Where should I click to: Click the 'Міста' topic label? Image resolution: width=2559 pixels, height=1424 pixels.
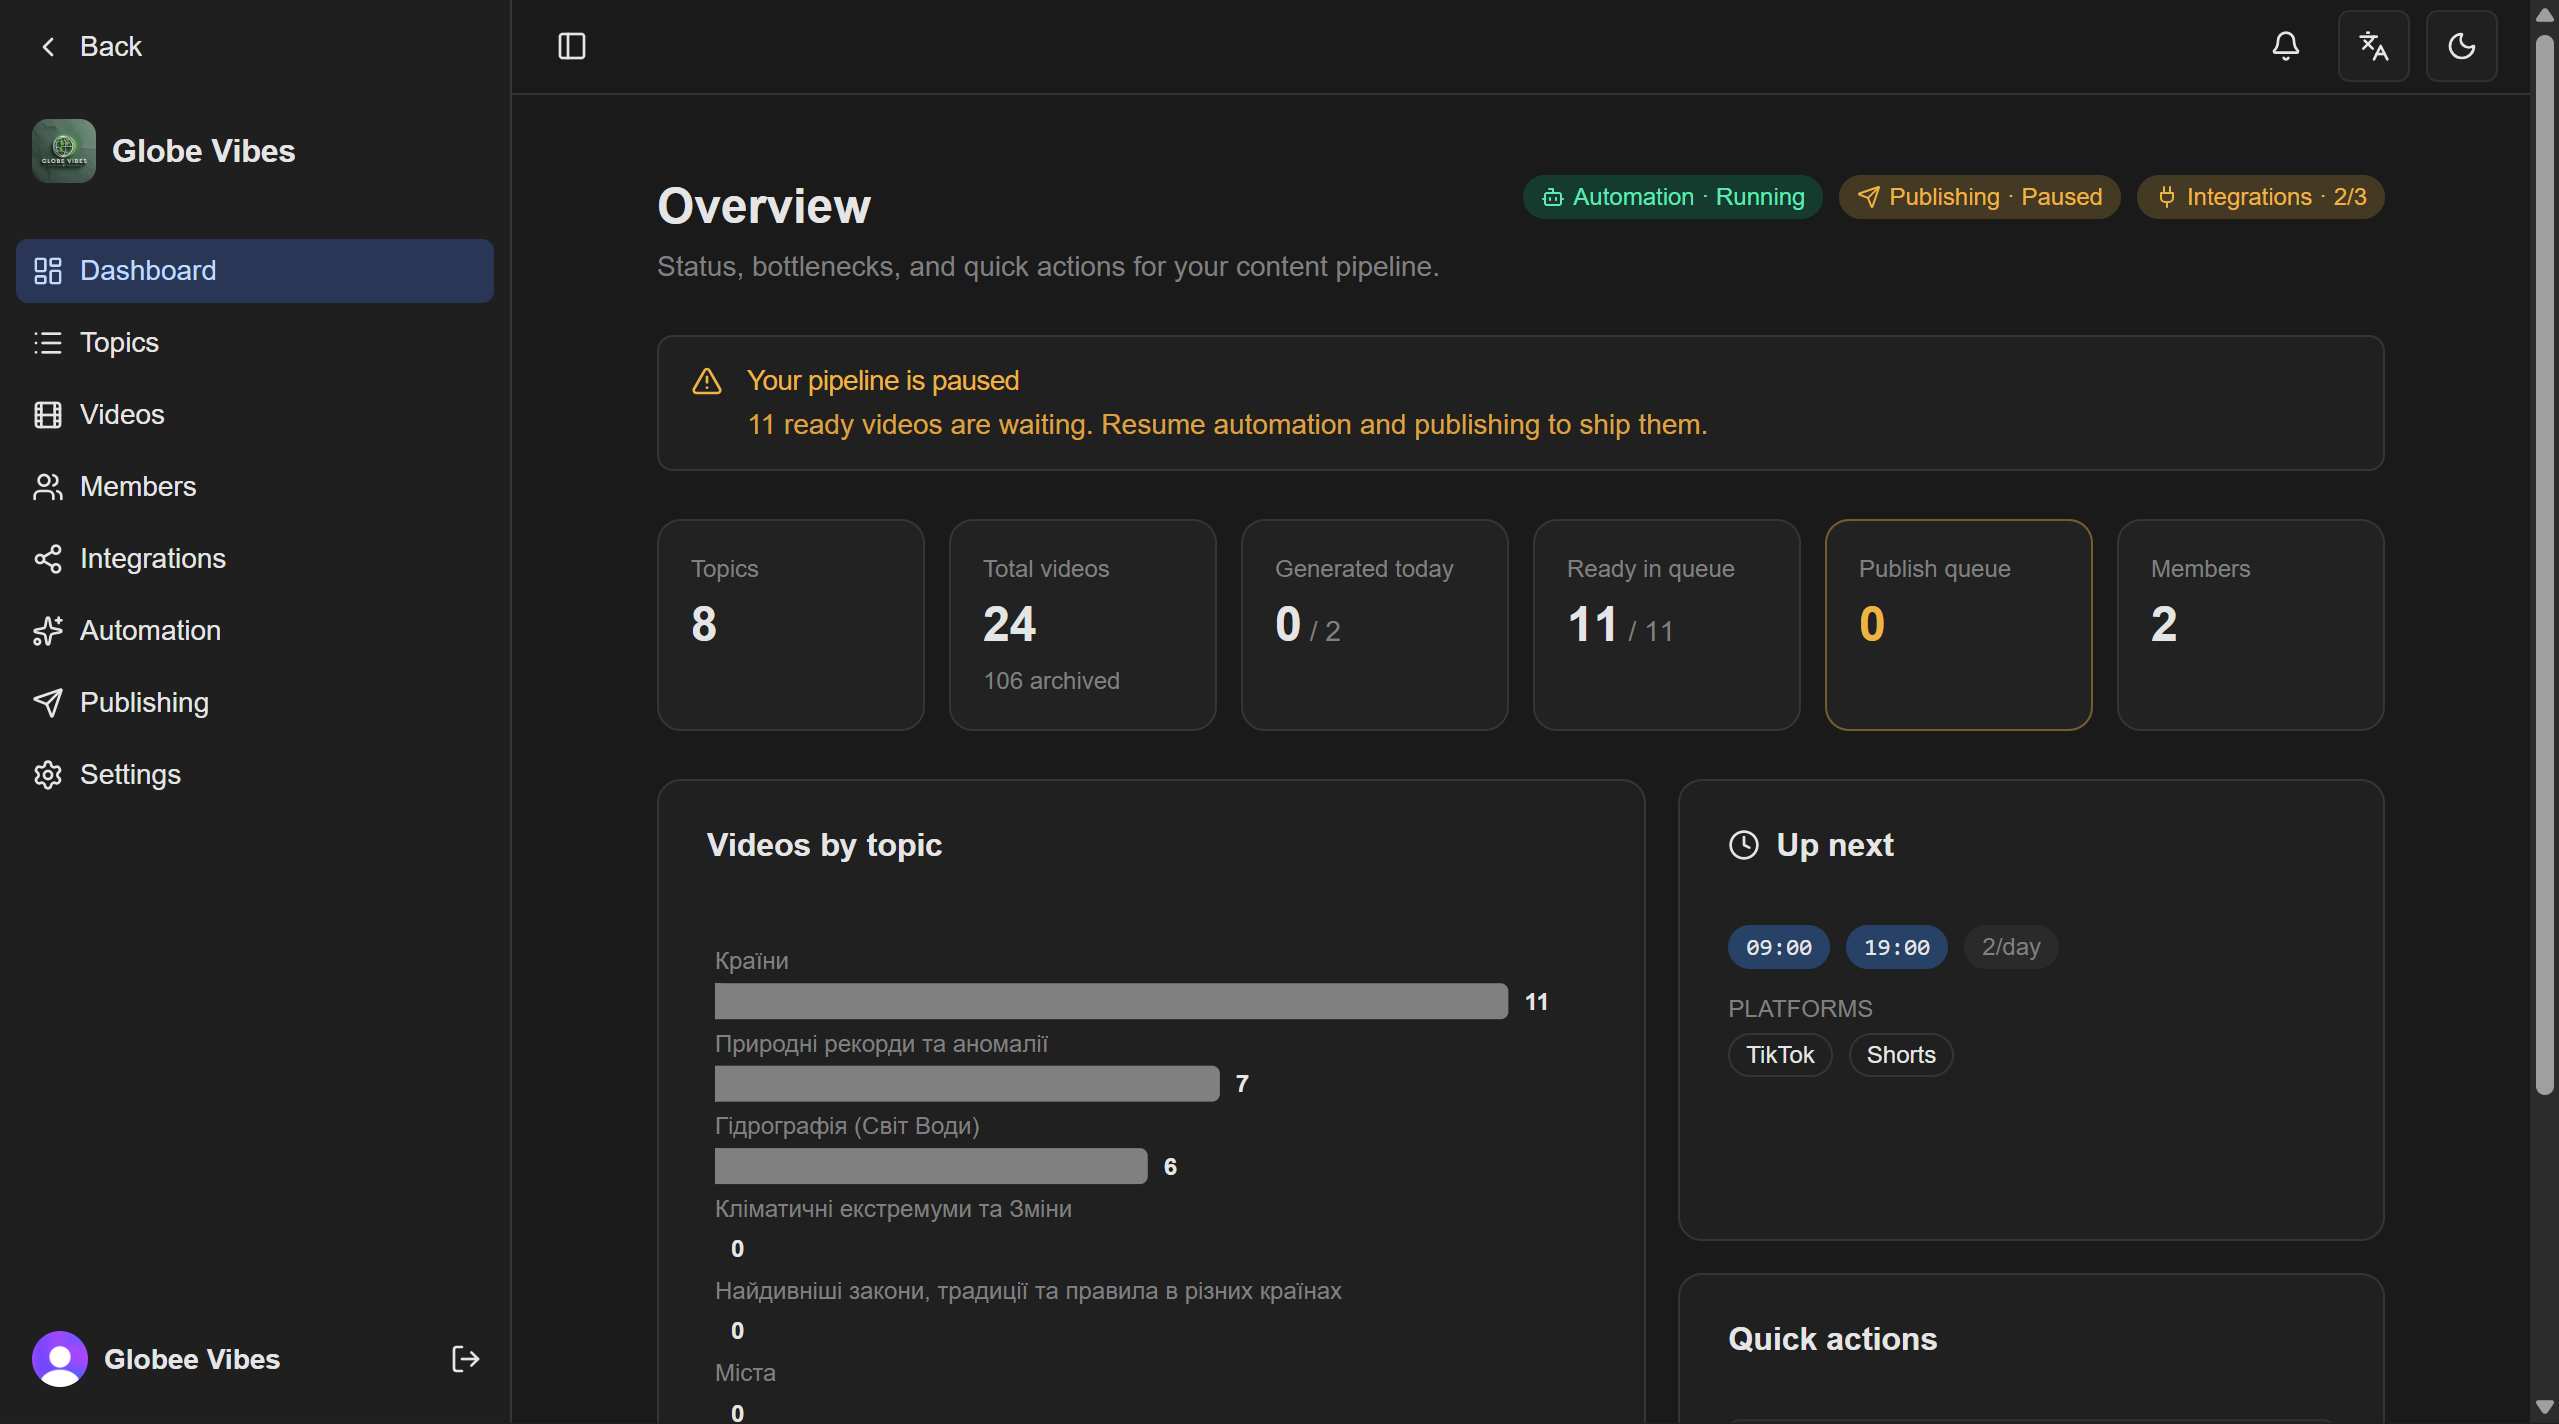pos(745,1373)
